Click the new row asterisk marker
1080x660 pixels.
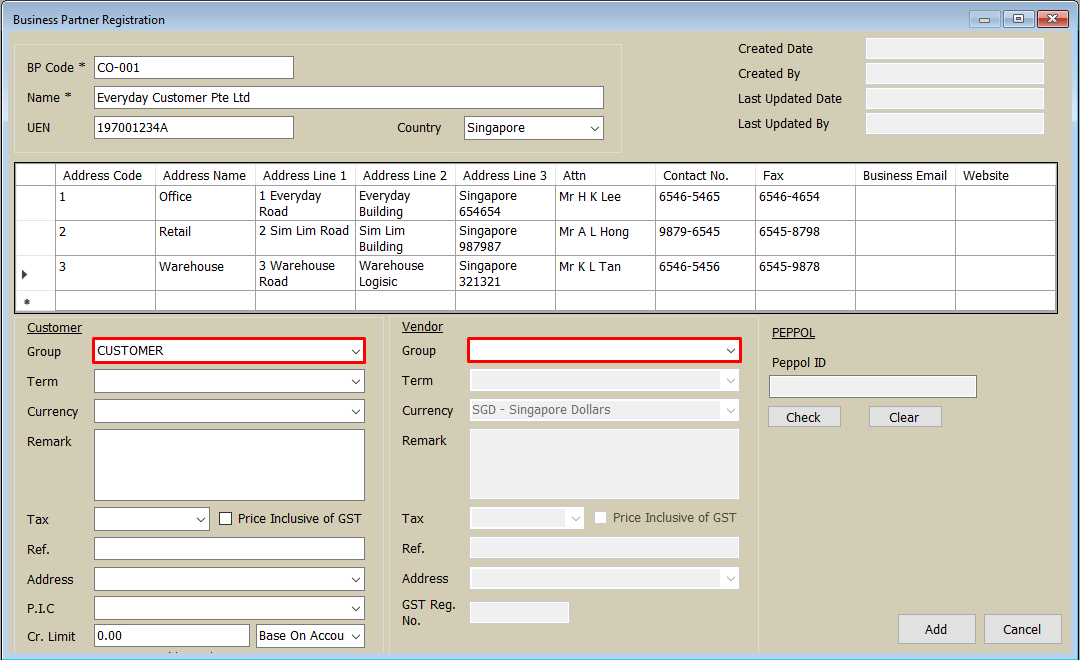tap(27, 302)
